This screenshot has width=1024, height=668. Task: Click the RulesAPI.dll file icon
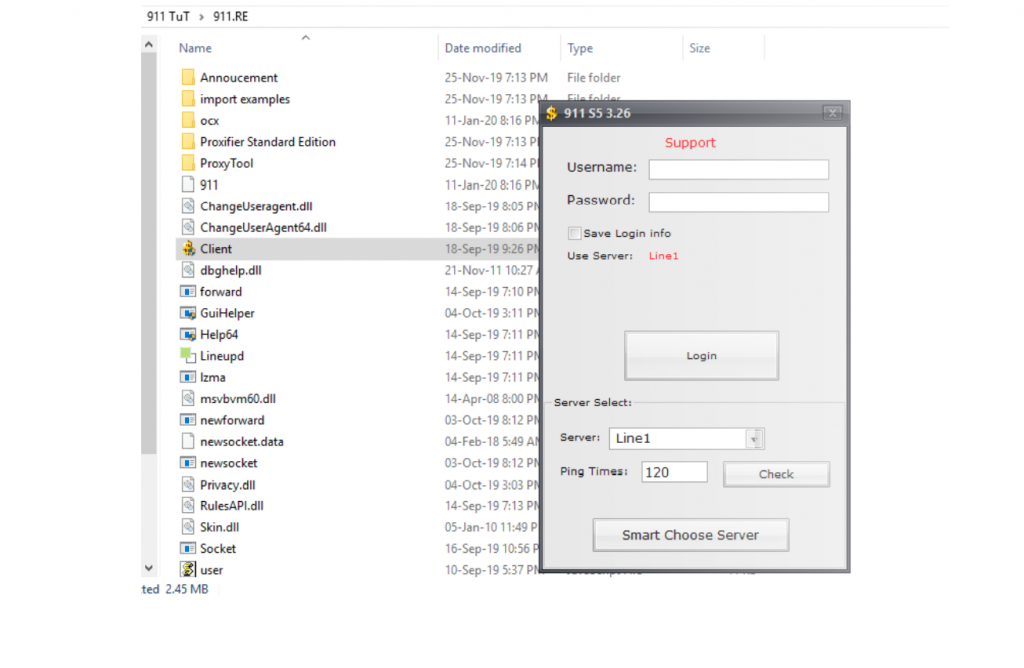click(188, 505)
